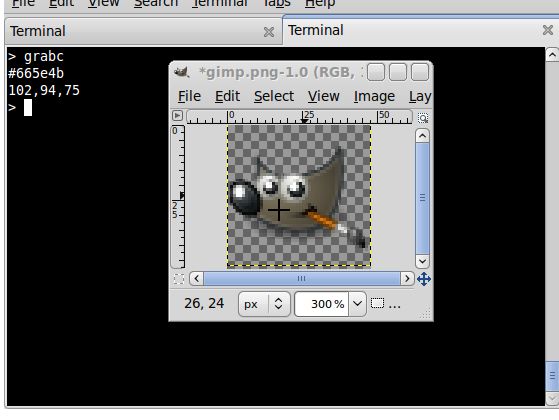Close the first Terminal tab
The image size is (559, 420).
coord(269,32)
